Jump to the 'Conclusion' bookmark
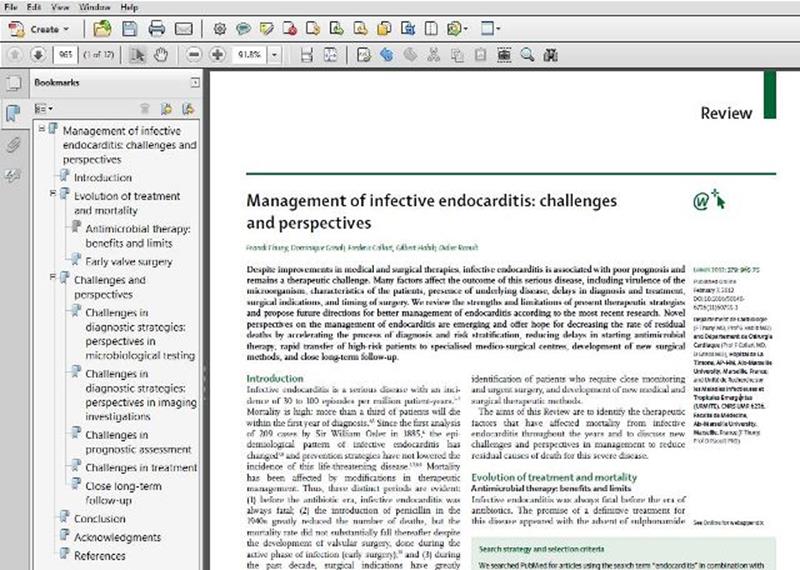The height and width of the screenshot is (570, 800). pyautogui.click(x=99, y=519)
